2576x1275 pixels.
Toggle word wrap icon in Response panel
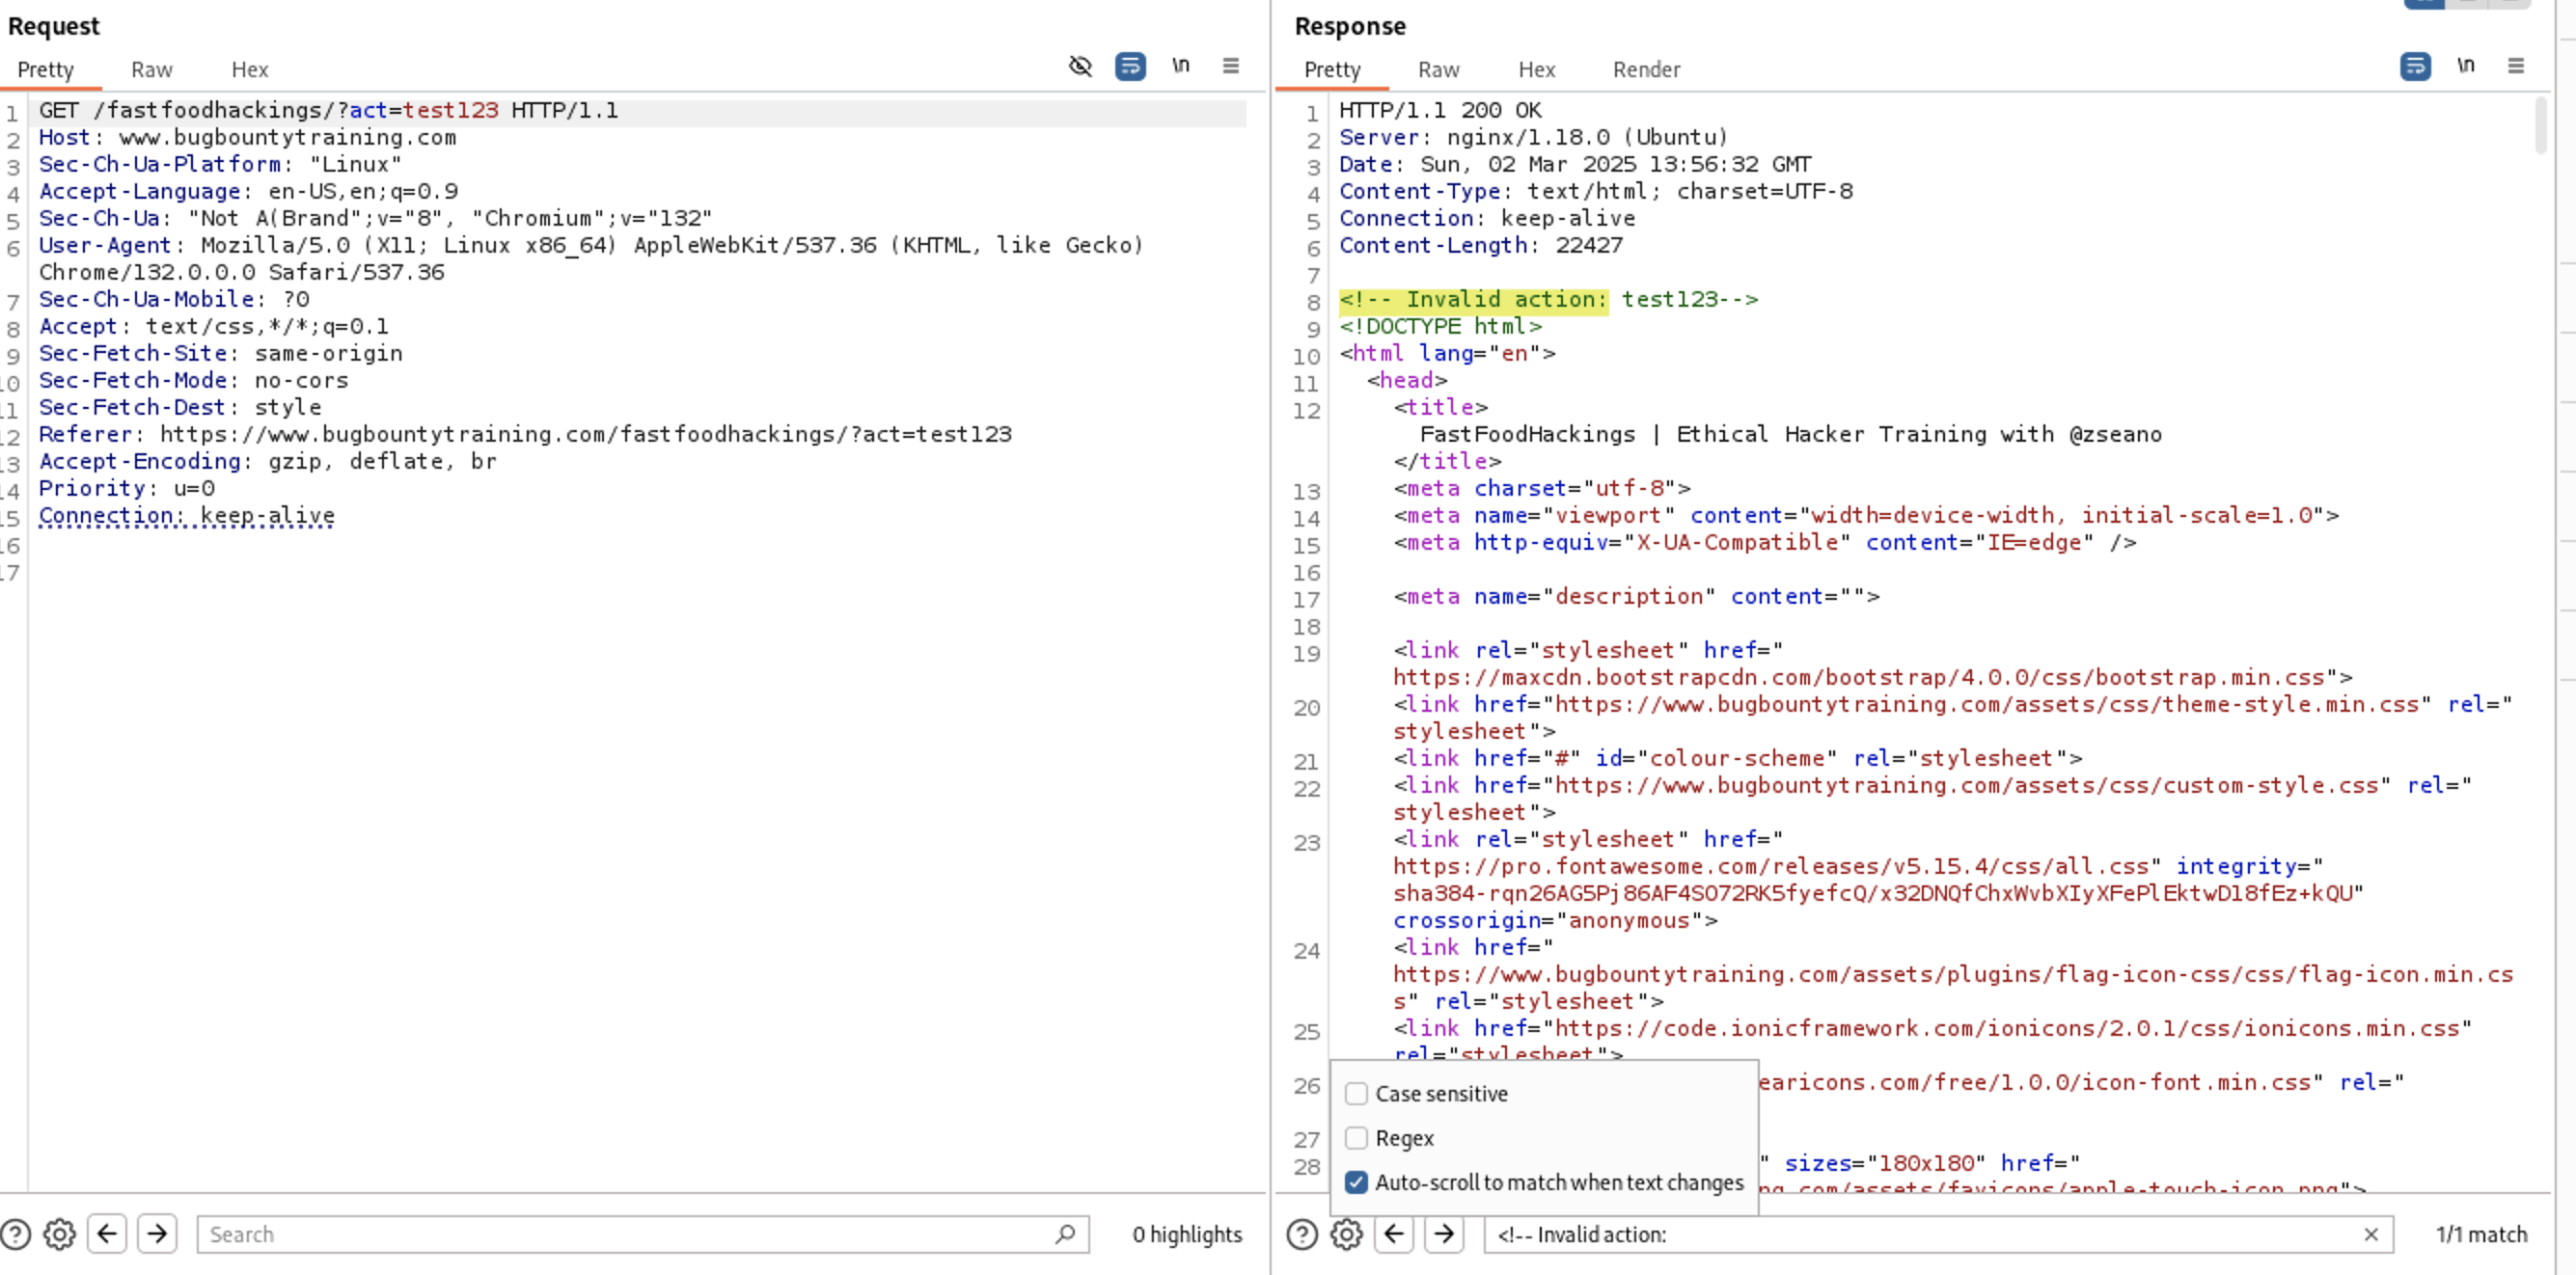click(2415, 66)
